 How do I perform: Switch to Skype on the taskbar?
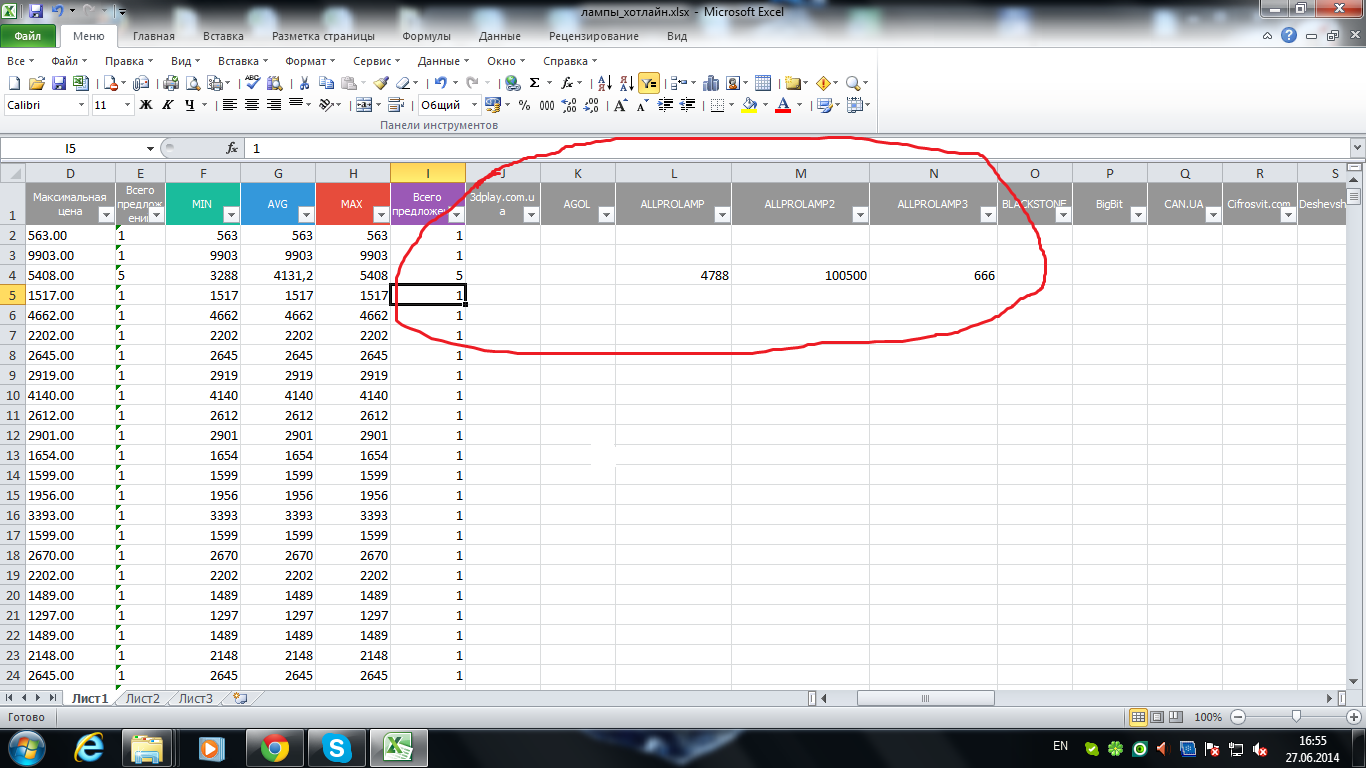[x=335, y=747]
